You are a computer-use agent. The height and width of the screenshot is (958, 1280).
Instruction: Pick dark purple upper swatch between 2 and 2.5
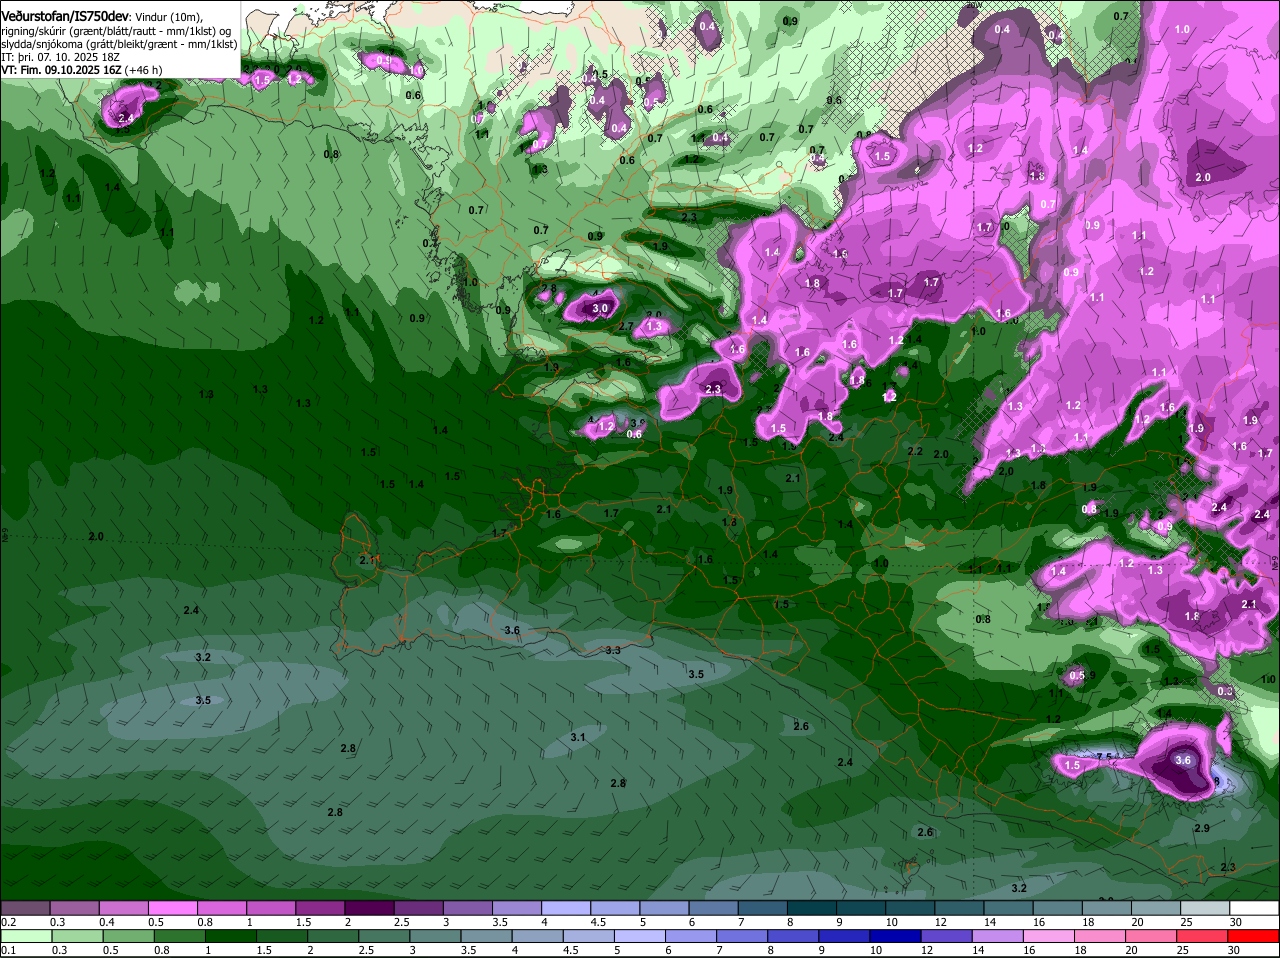coord(369,908)
